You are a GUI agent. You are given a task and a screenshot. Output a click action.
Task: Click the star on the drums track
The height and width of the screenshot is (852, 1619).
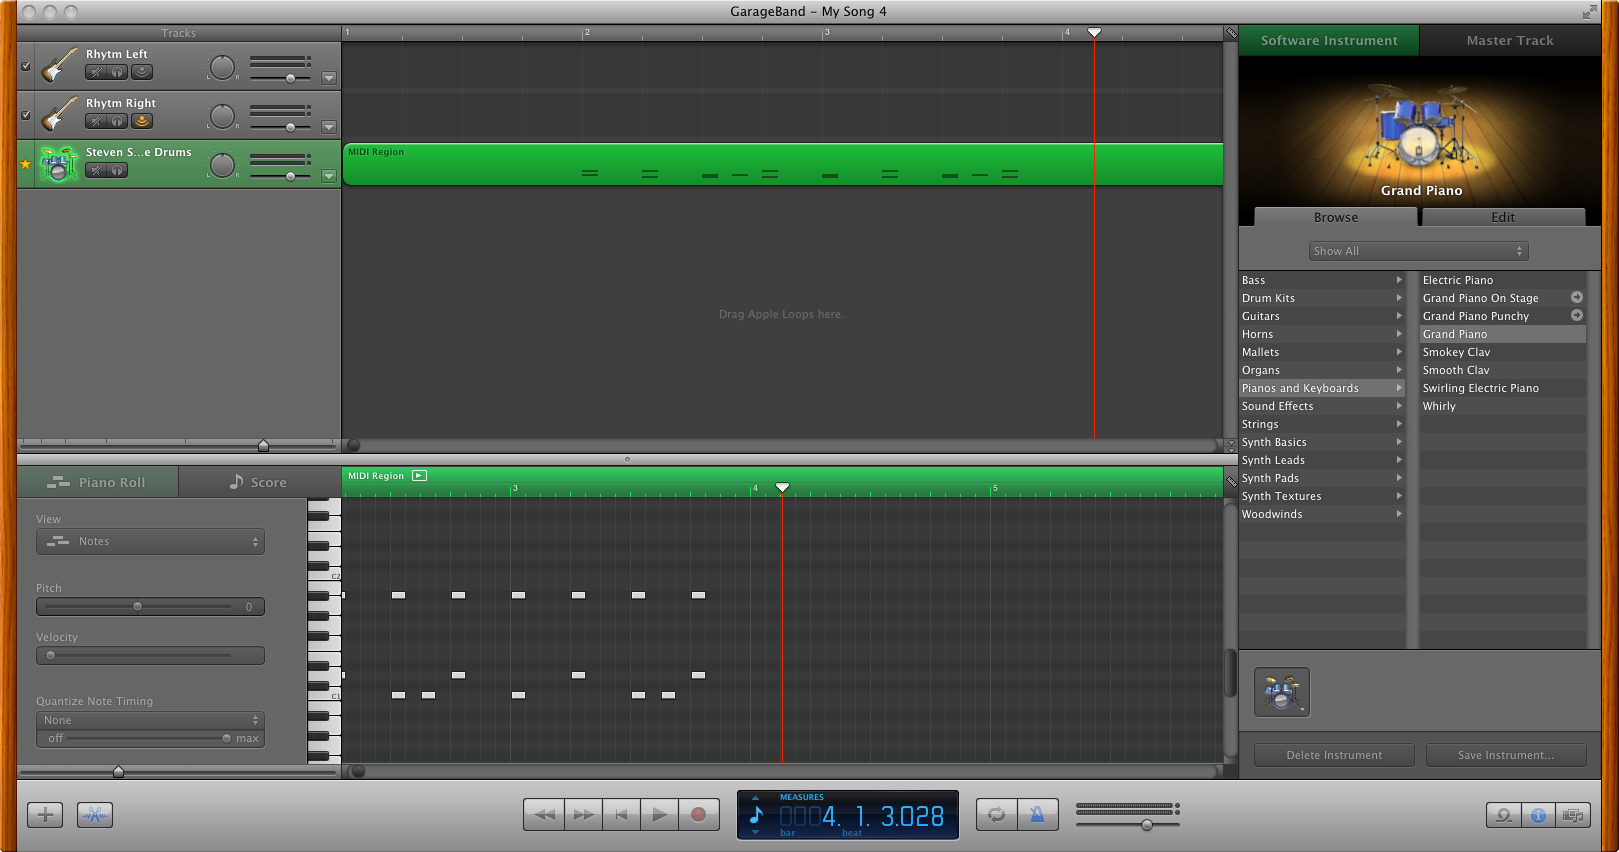click(26, 164)
